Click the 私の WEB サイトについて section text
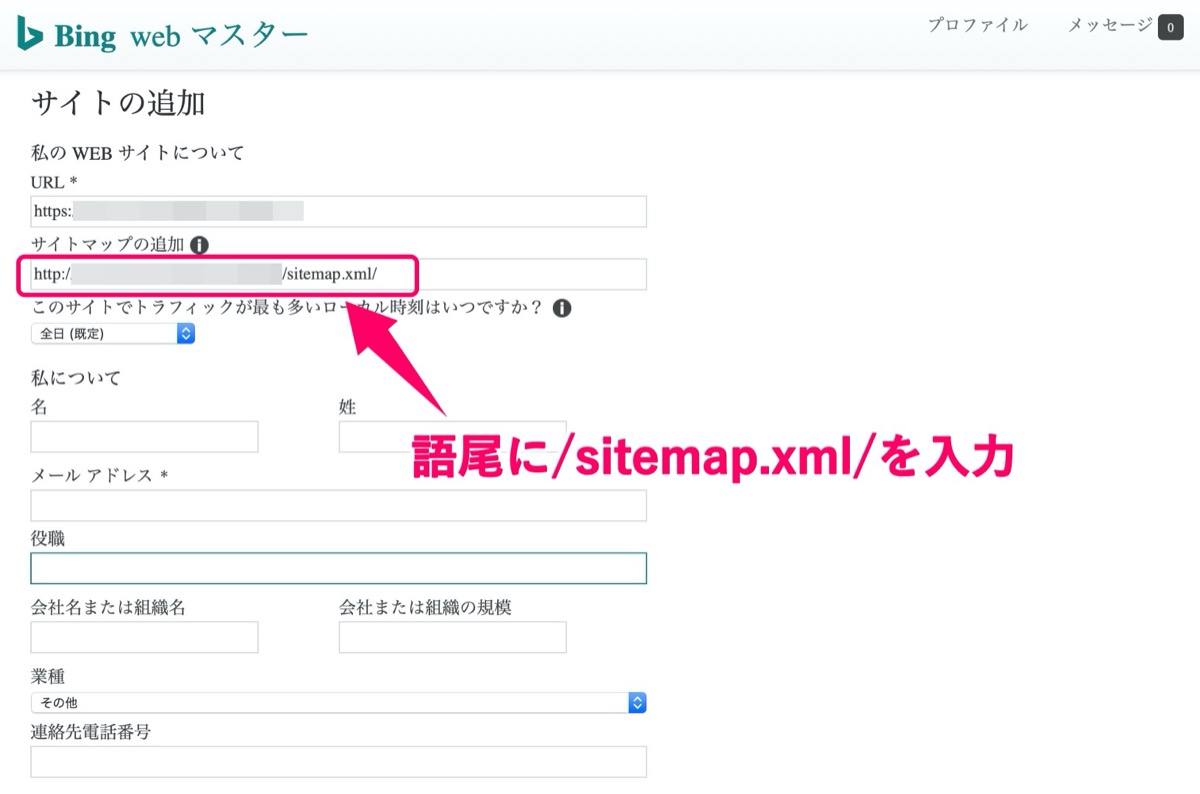Screen dimensions: 1200x794 tap(138, 153)
